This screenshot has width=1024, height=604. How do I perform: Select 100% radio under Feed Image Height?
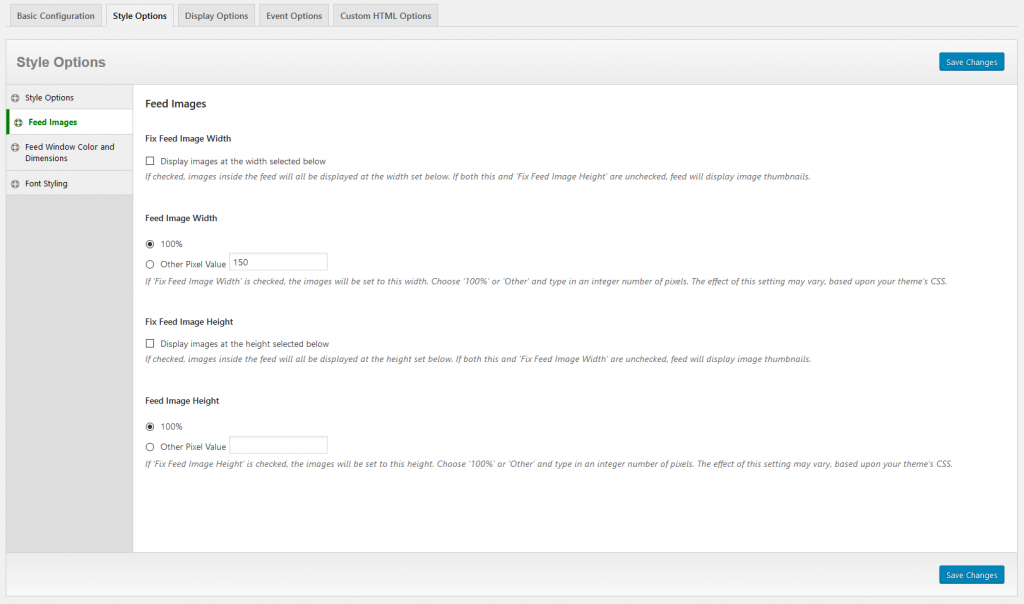150,427
